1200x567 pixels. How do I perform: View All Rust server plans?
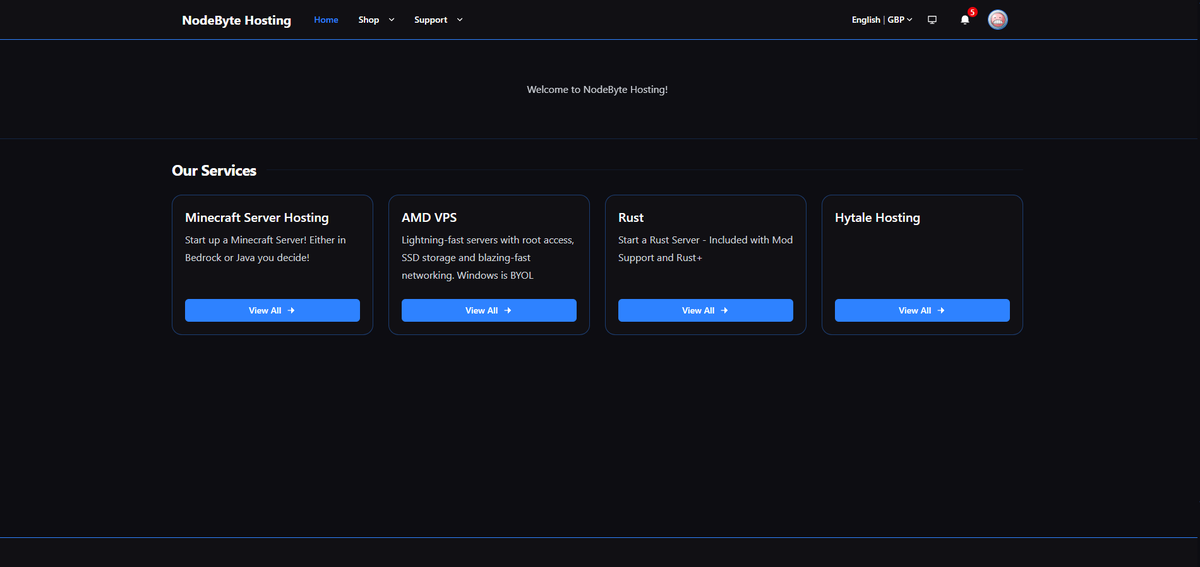click(705, 310)
